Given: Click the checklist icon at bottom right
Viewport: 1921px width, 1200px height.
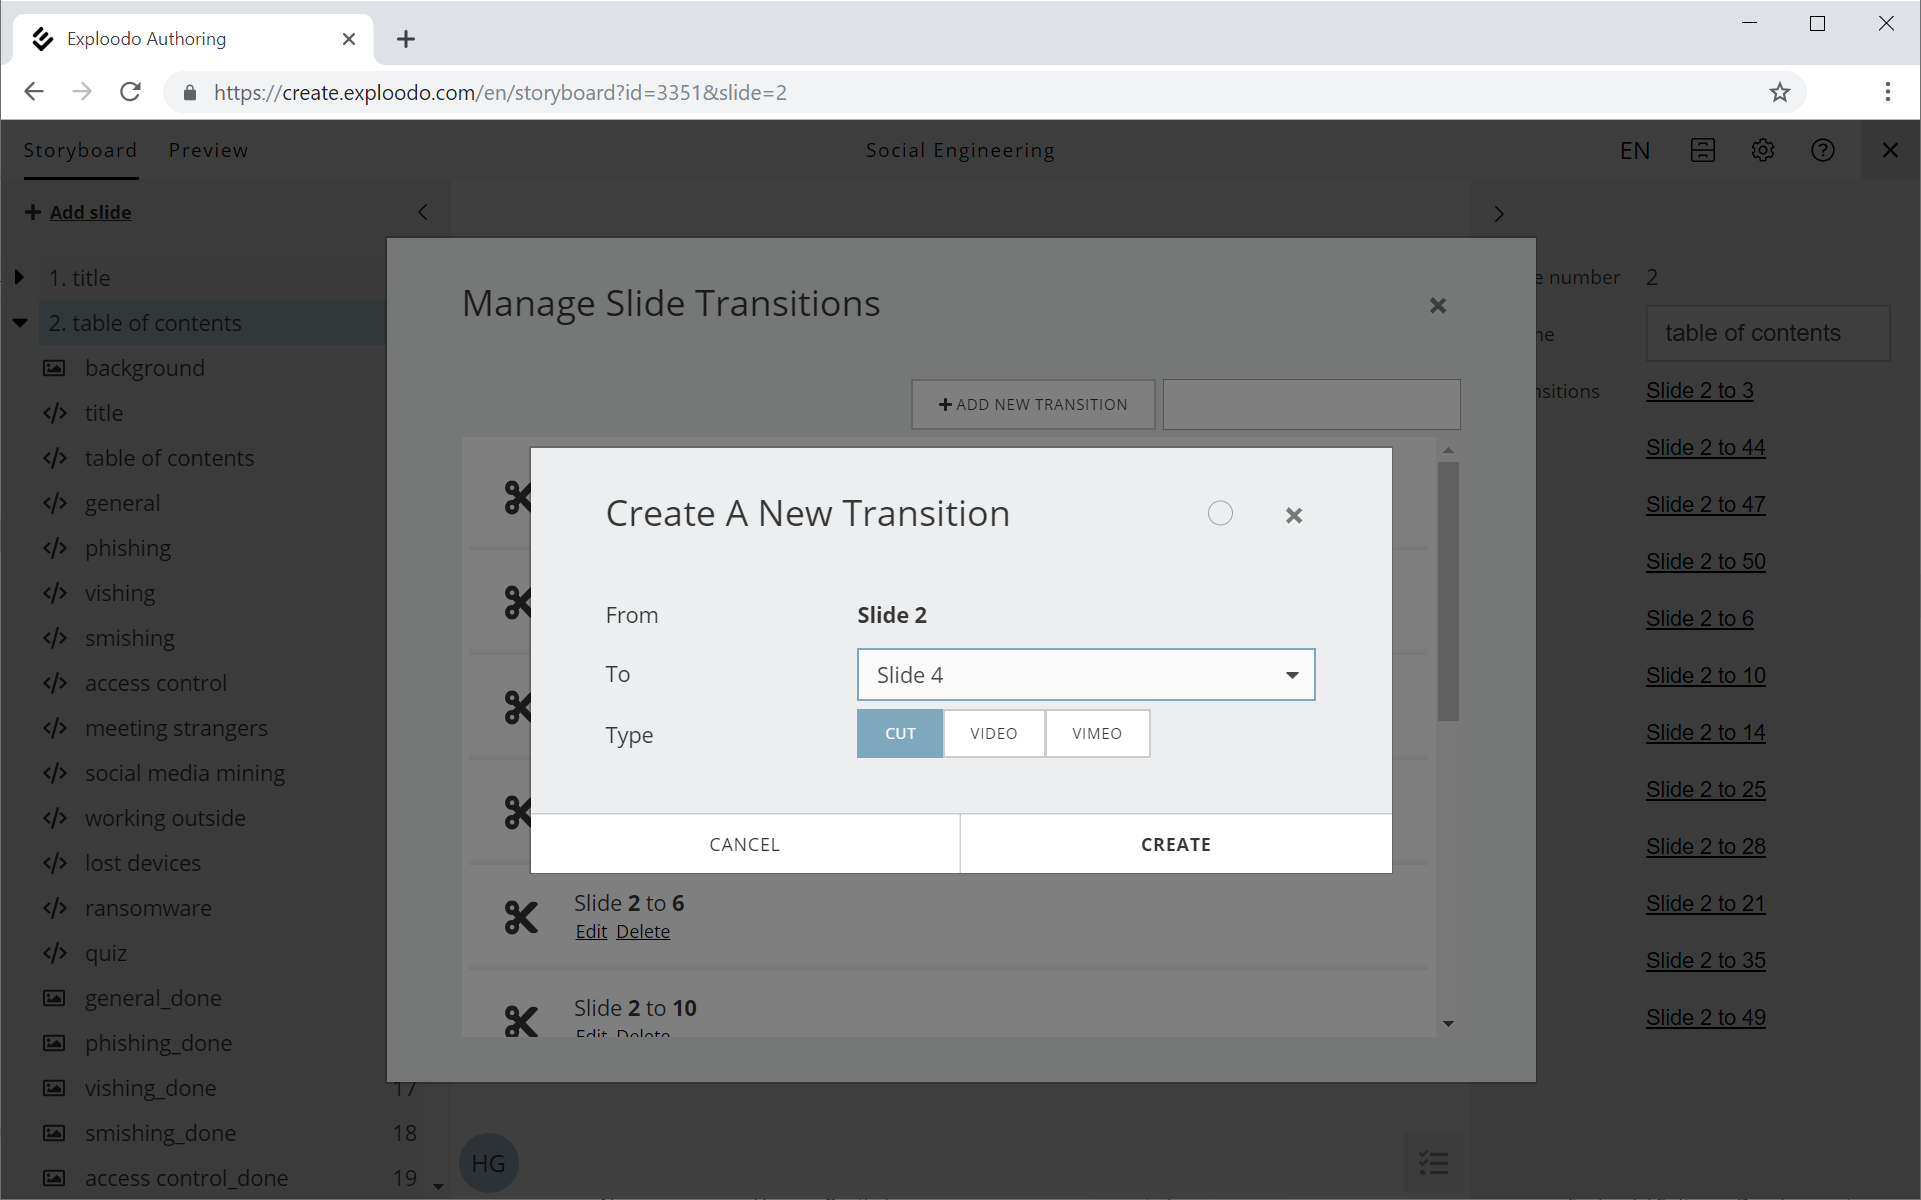Looking at the screenshot, I should coord(1433,1162).
